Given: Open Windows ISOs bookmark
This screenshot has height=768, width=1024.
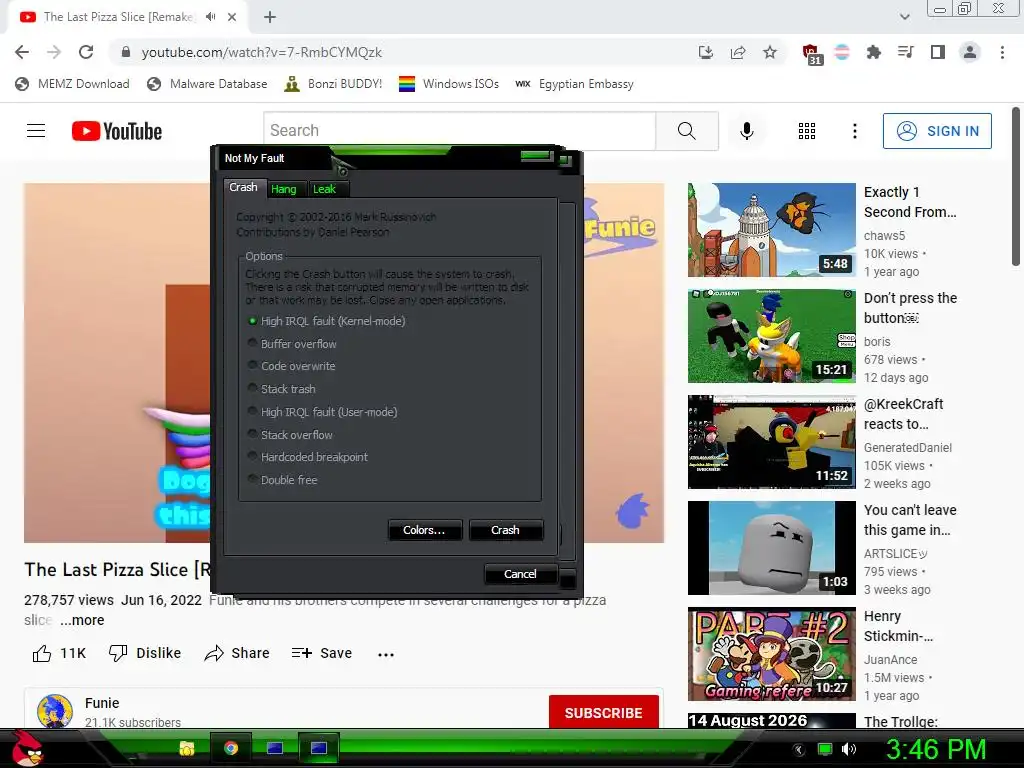Looking at the screenshot, I should (x=449, y=84).
